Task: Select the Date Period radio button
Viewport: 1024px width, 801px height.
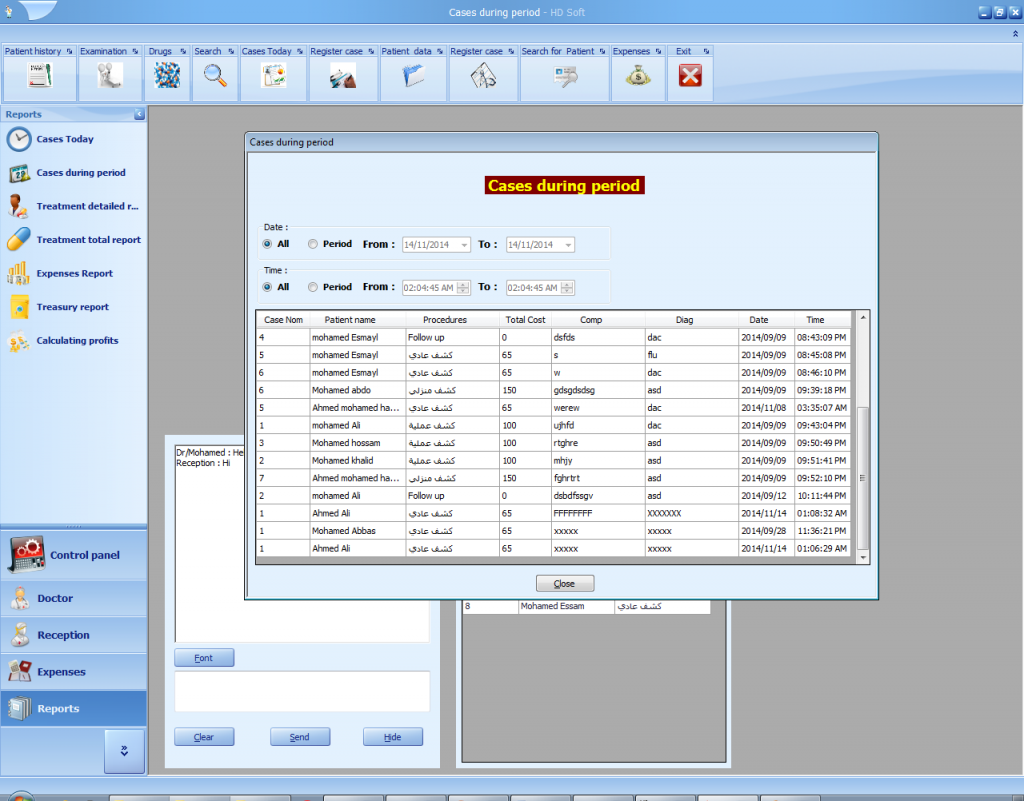Action: [x=313, y=244]
